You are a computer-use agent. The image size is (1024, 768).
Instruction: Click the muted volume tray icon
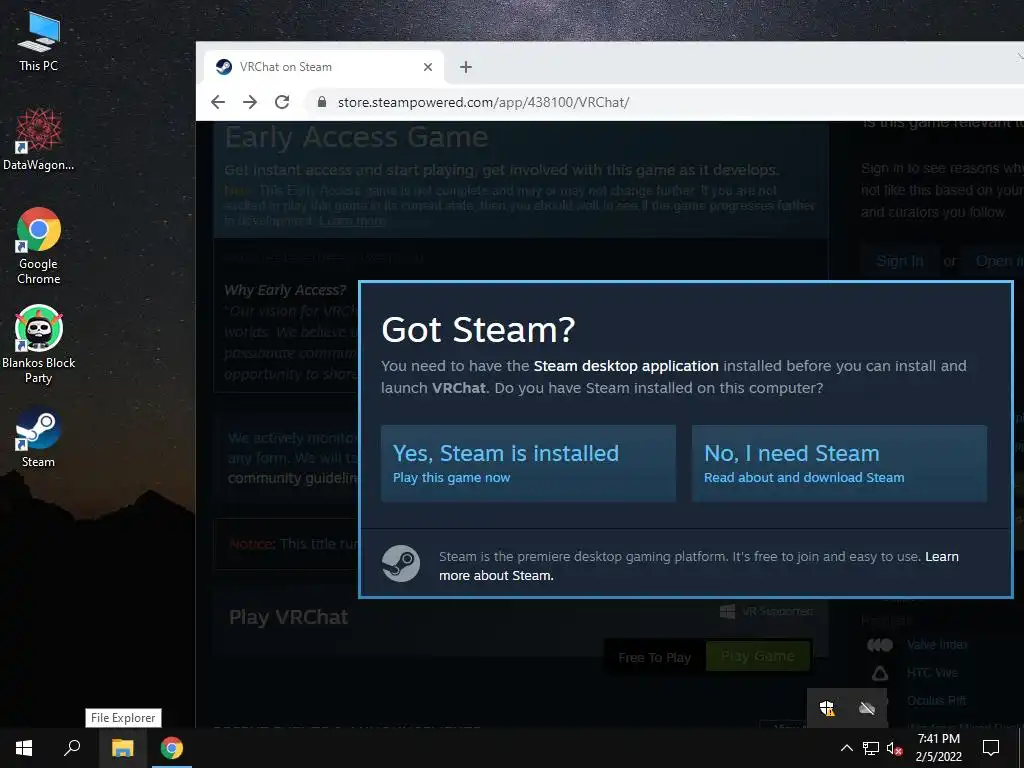click(894, 748)
